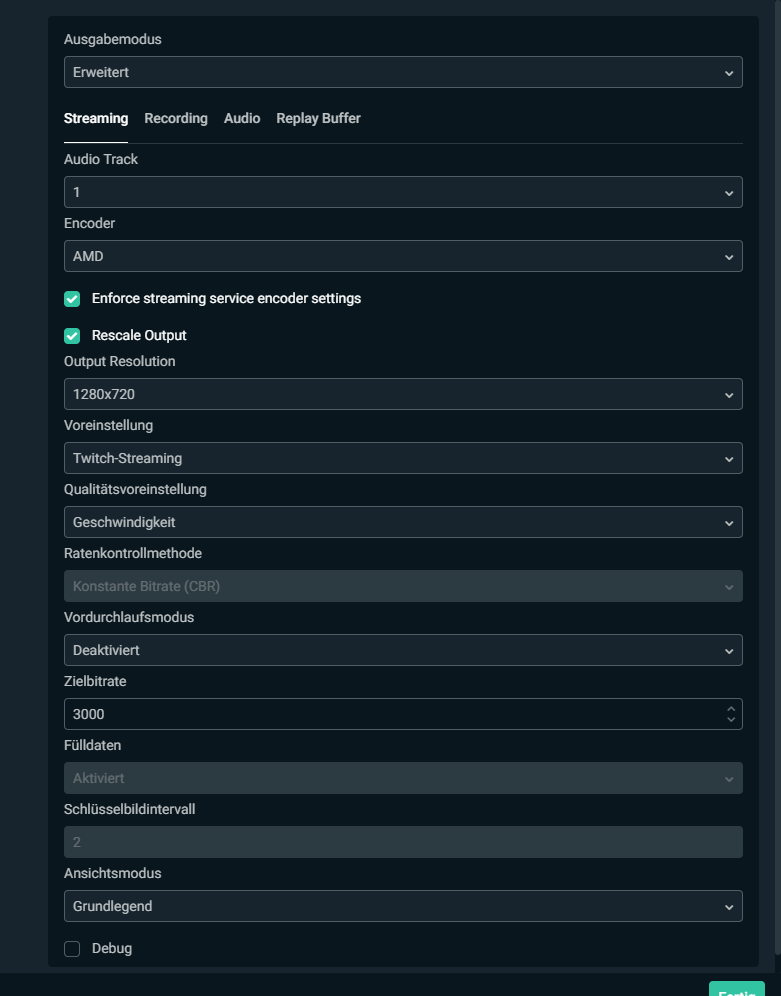Click the chevron icon of Voreinstellung Twitch-Streaming
Screen dimensions: 781x996
tap(729, 459)
